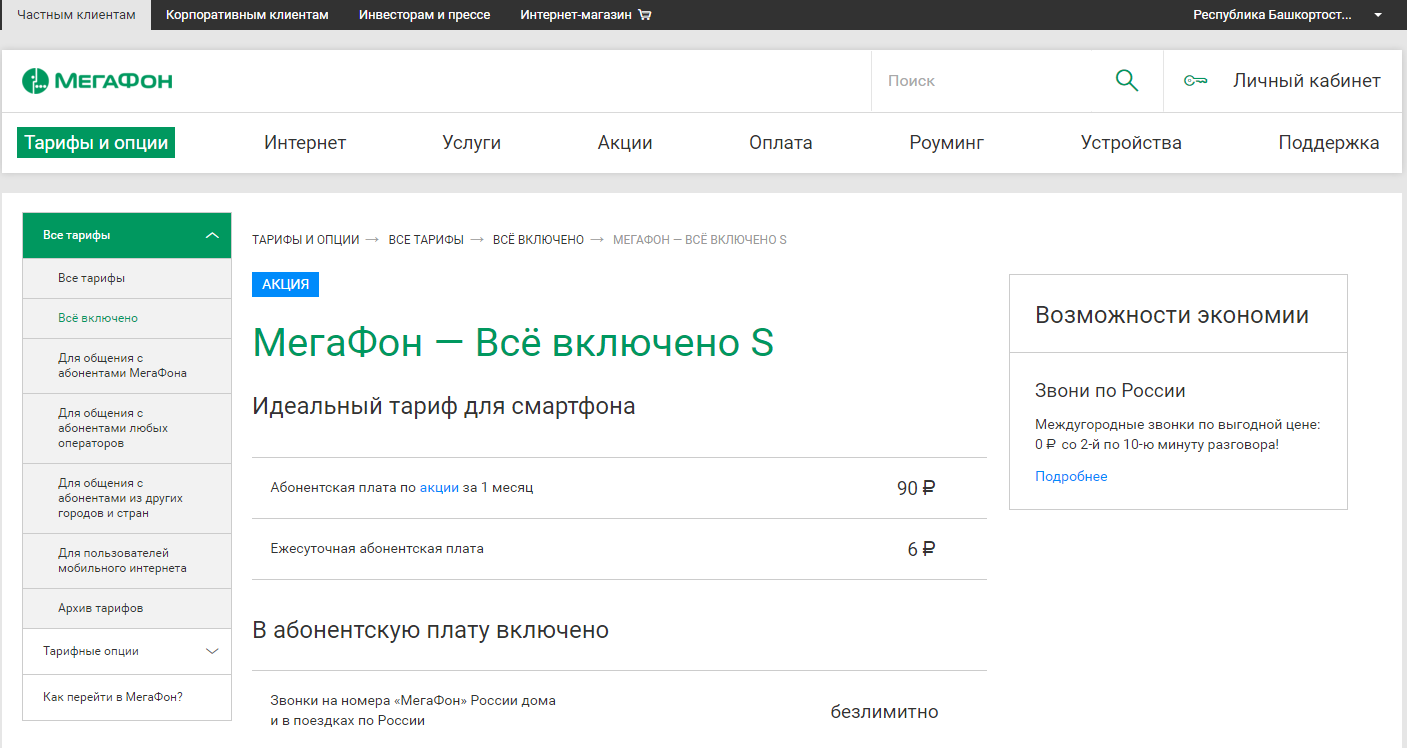Select Всё включено in sidebar
Viewport: 1407px width, 748px height.
point(127,318)
